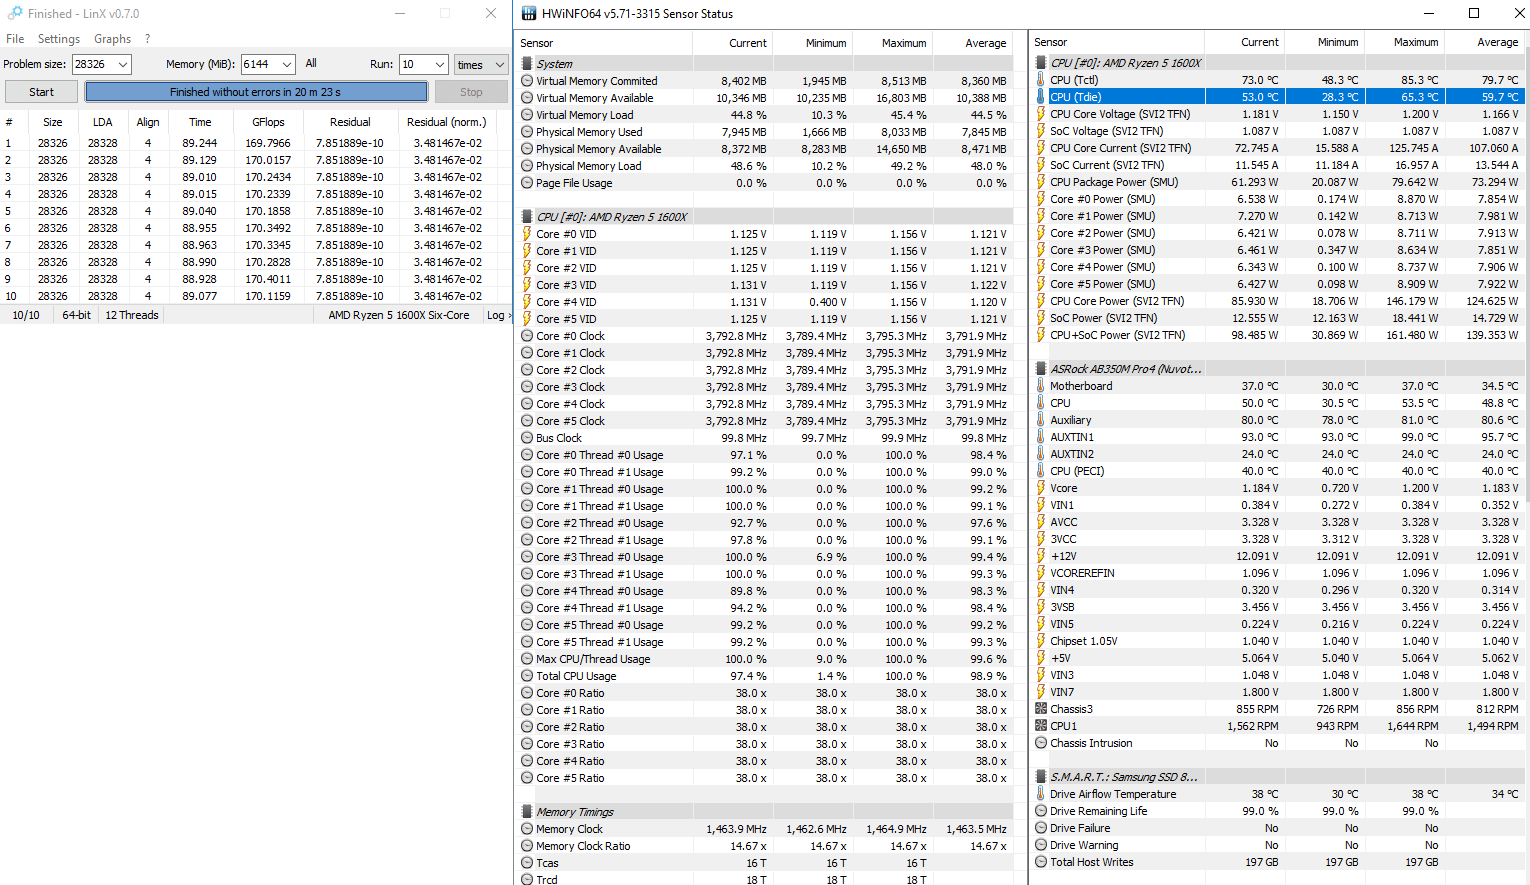Click the Drive Remaining Life icon
The image size is (1530, 885).
tap(1041, 811)
